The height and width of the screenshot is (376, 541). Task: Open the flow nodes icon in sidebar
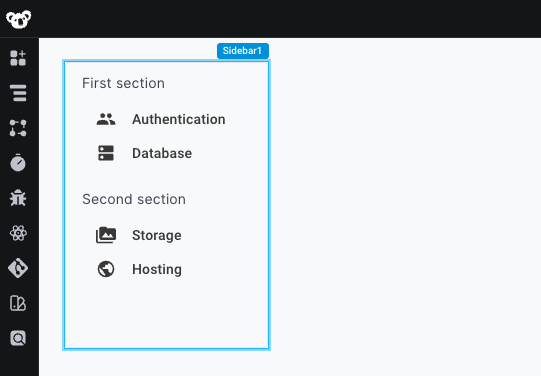pos(18,128)
